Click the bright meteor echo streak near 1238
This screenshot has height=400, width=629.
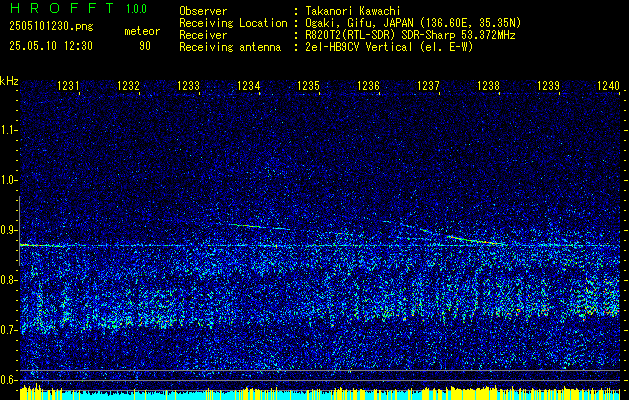pos(474,240)
